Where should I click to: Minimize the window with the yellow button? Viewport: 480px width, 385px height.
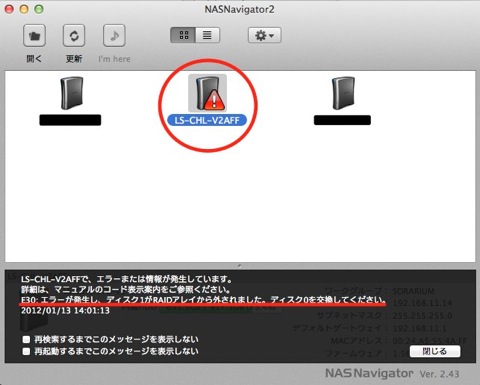click(x=24, y=9)
